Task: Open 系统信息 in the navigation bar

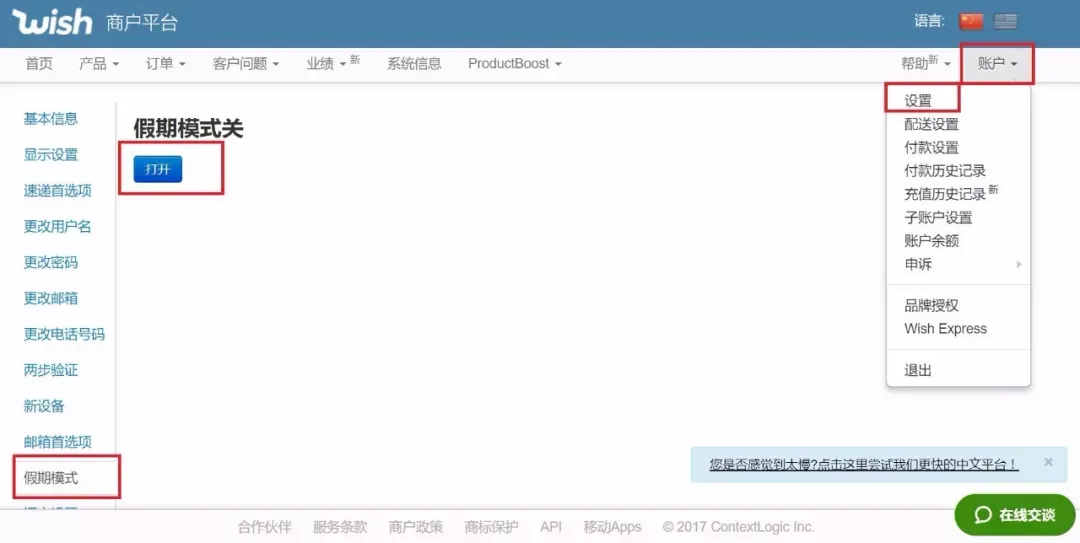Action: tap(414, 63)
